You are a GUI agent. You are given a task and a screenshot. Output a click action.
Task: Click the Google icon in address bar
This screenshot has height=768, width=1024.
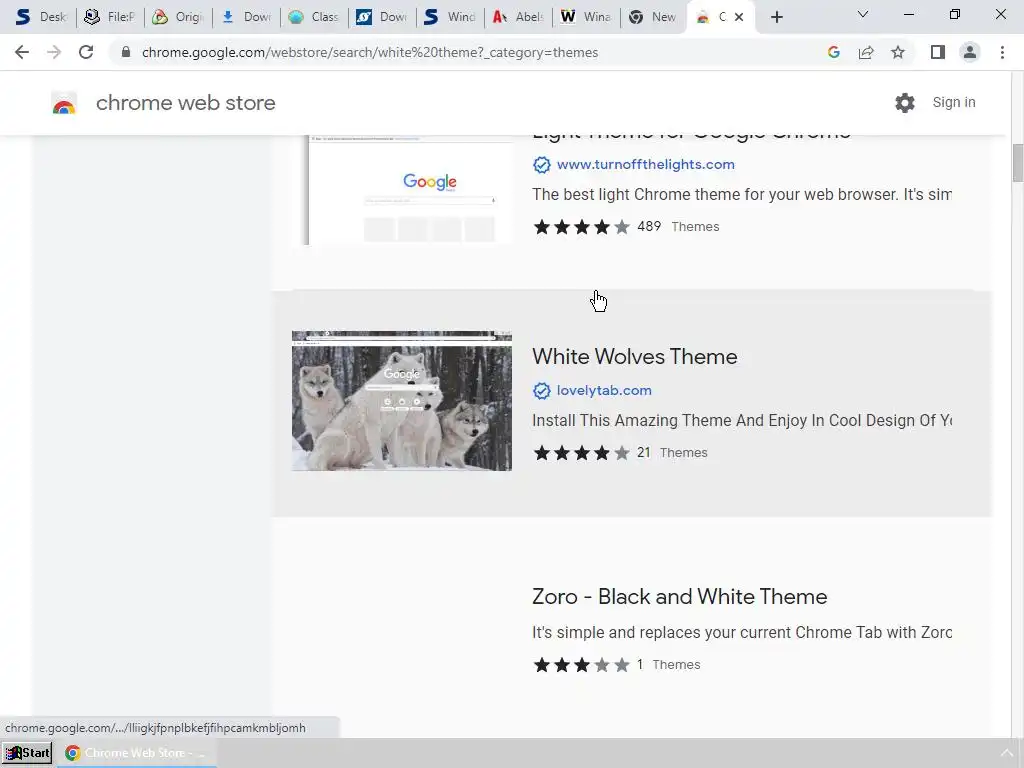(833, 52)
